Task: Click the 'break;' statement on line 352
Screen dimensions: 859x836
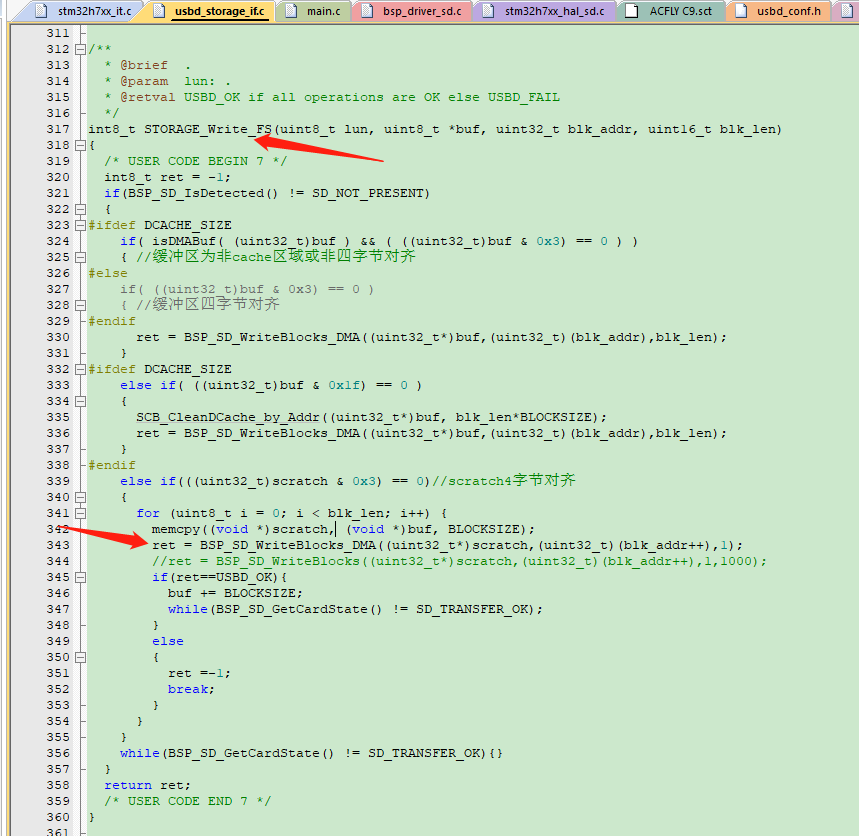Action: (191, 689)
